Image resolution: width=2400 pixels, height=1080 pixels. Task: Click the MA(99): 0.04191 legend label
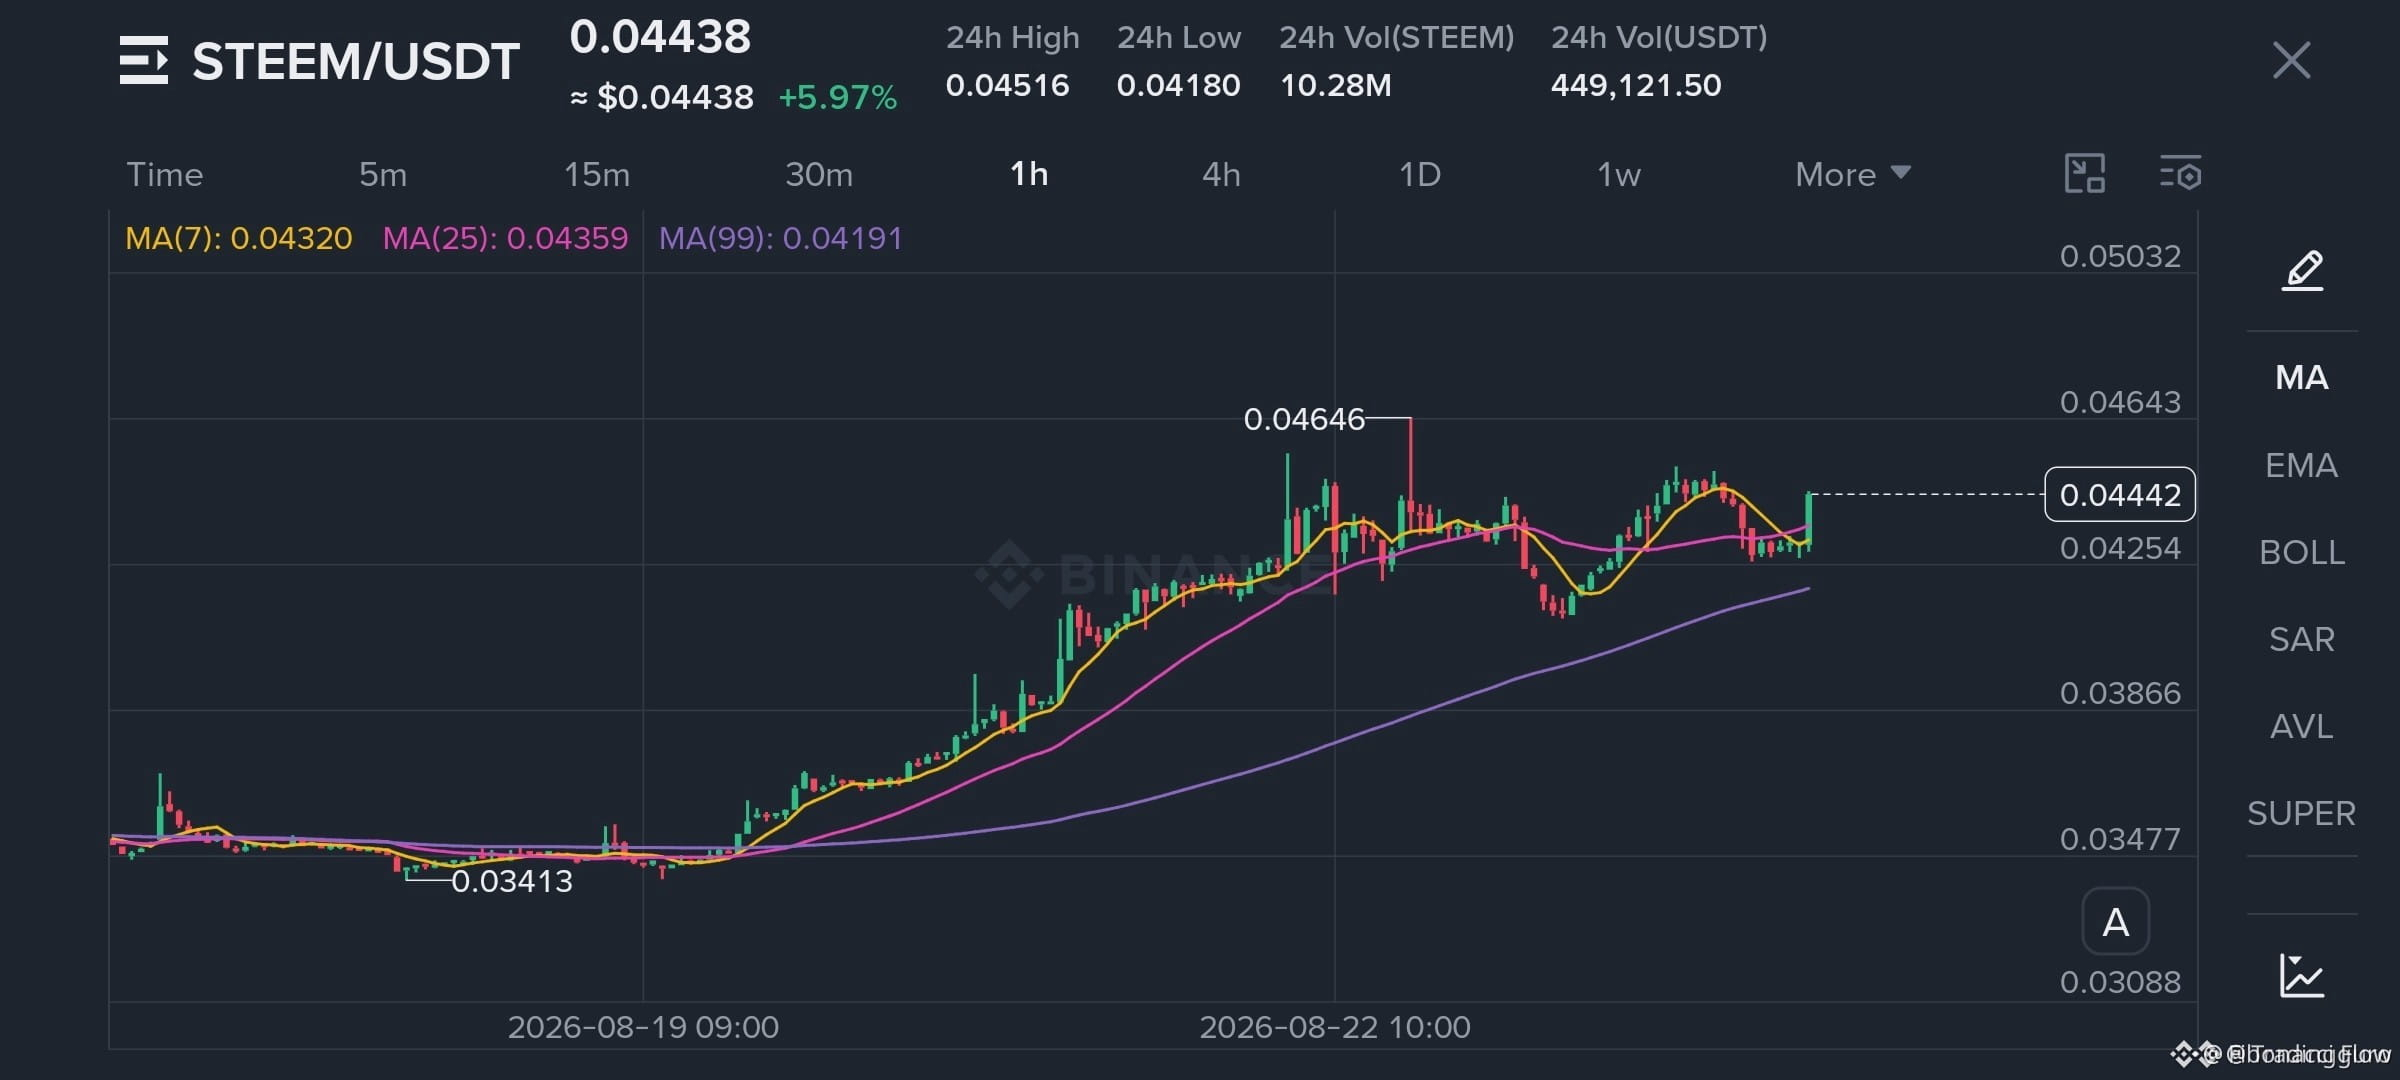pos(780,238)
